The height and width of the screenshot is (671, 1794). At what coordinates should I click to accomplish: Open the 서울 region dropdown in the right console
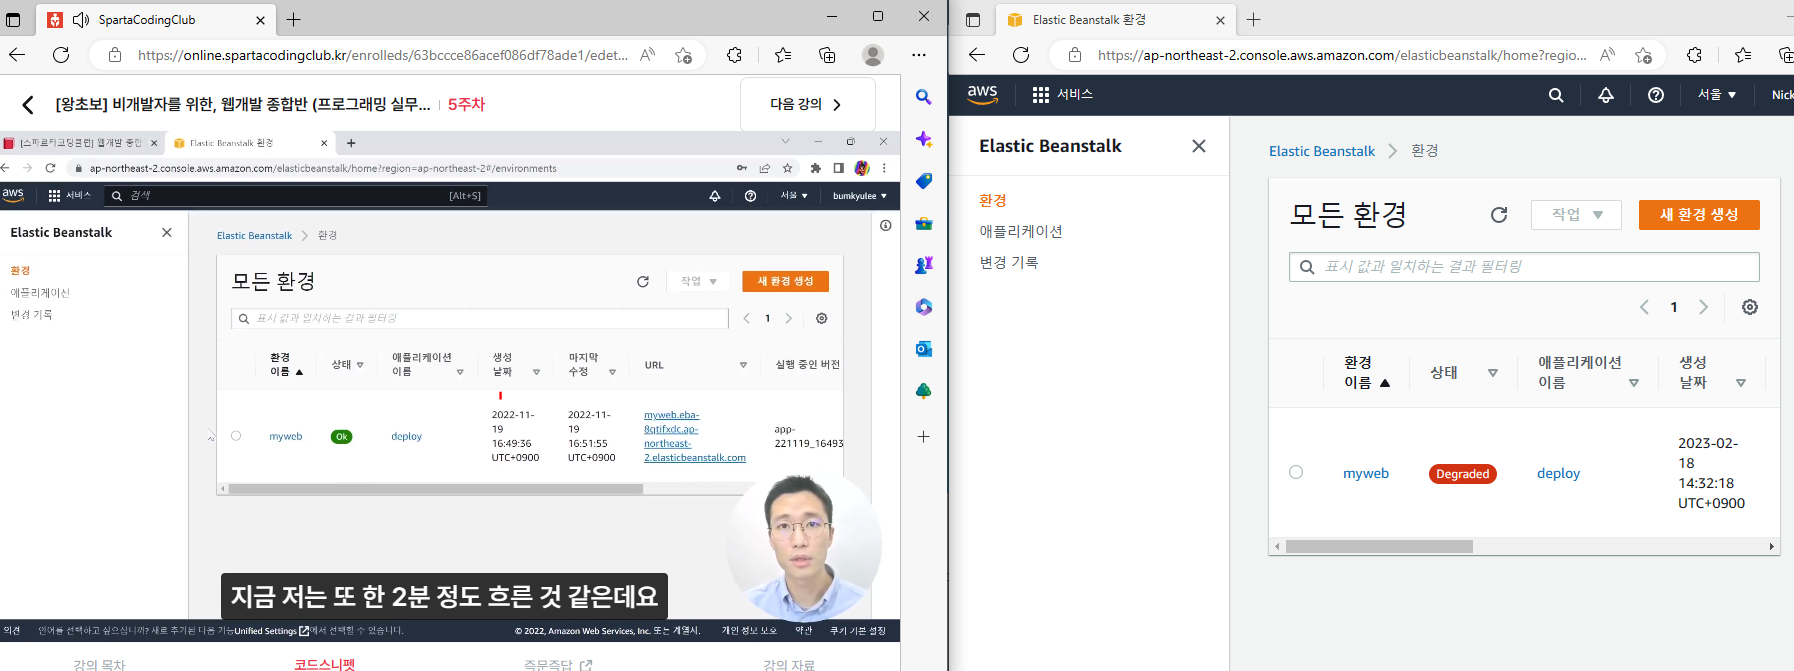(1717, 95)
